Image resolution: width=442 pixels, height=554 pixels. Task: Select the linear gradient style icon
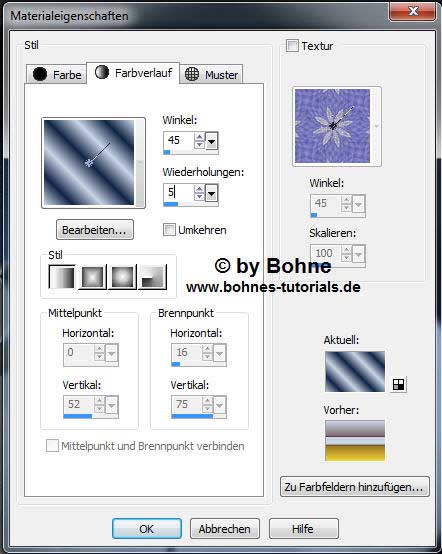click(x=62, y=277)
